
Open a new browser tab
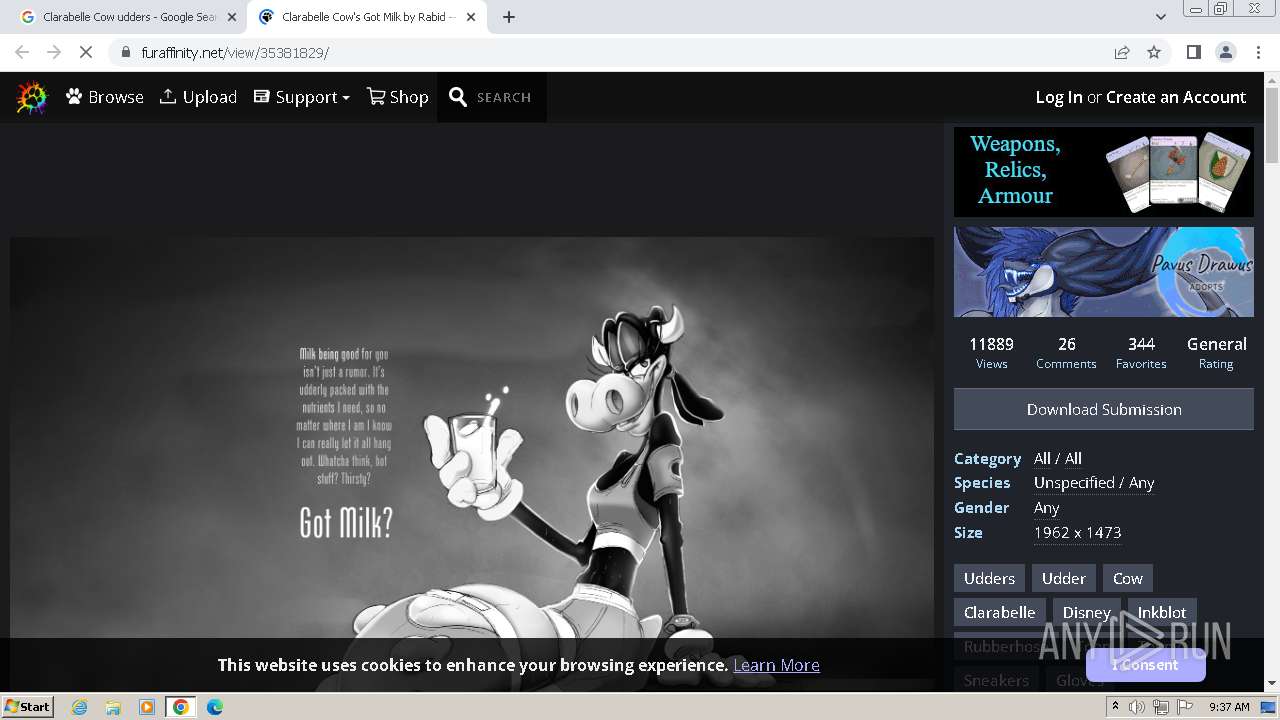tap(509, 17)
